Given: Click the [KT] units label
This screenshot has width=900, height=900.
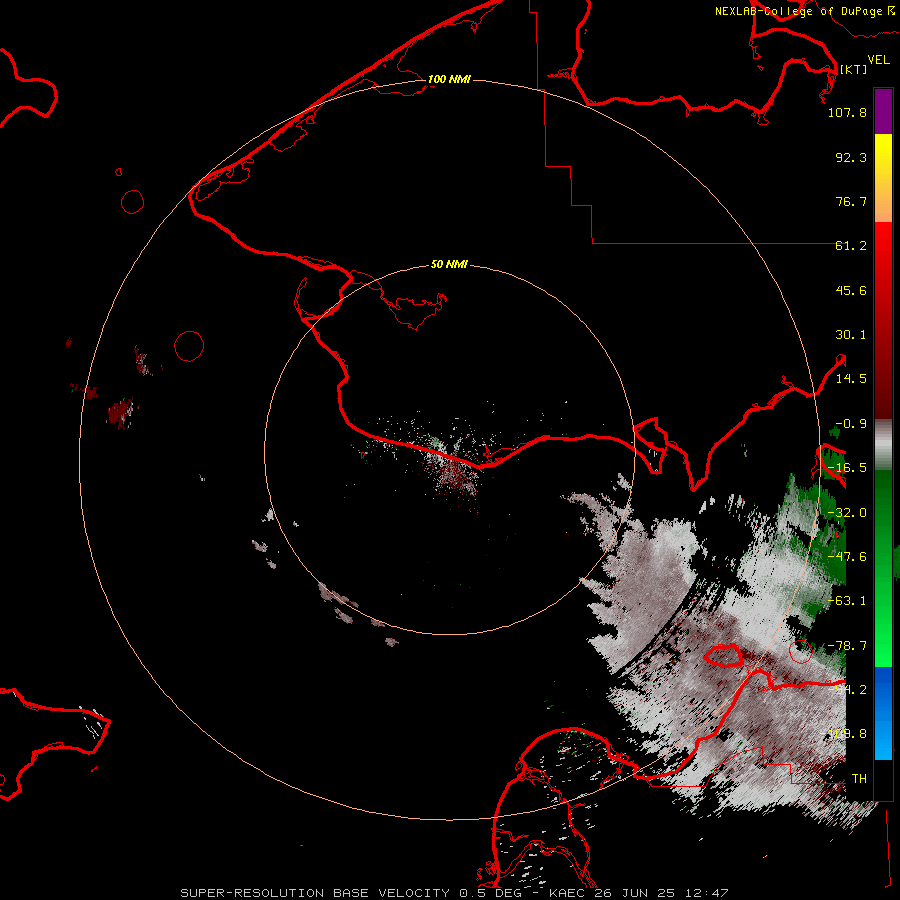Looking at the screenshot, I should point(853,69).
